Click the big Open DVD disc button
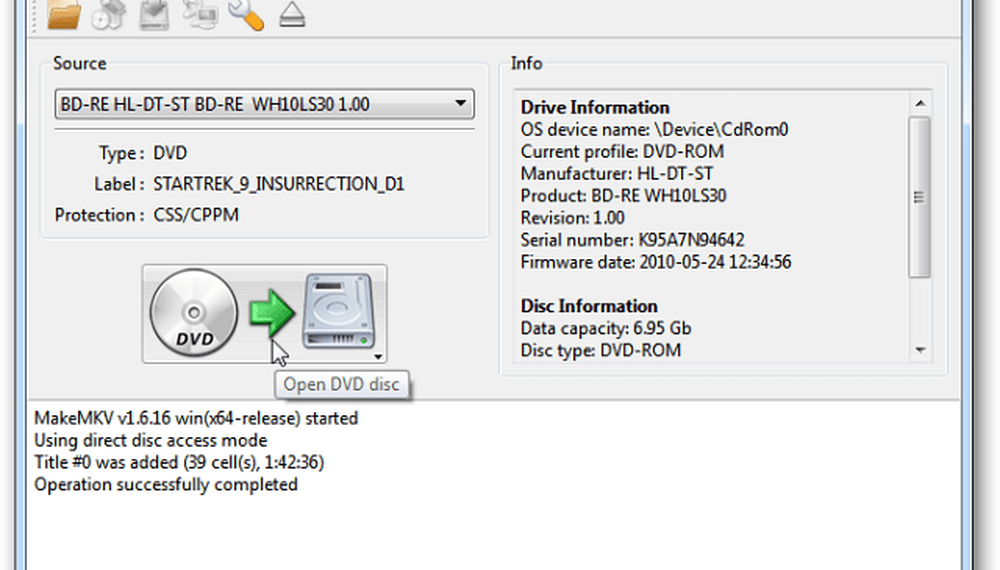Screen dimensions: 1000x570 (x=264, y=314)
